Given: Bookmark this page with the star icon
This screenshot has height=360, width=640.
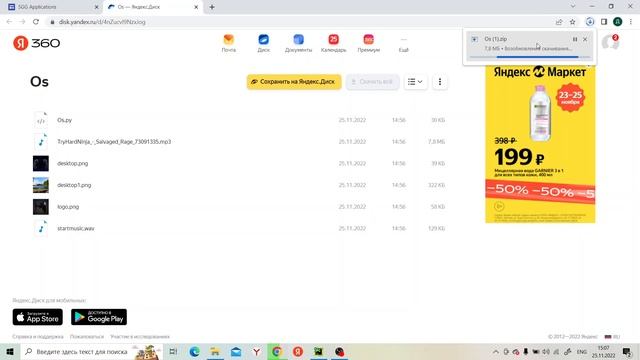Looking at the screenshot, I should 572,22.
